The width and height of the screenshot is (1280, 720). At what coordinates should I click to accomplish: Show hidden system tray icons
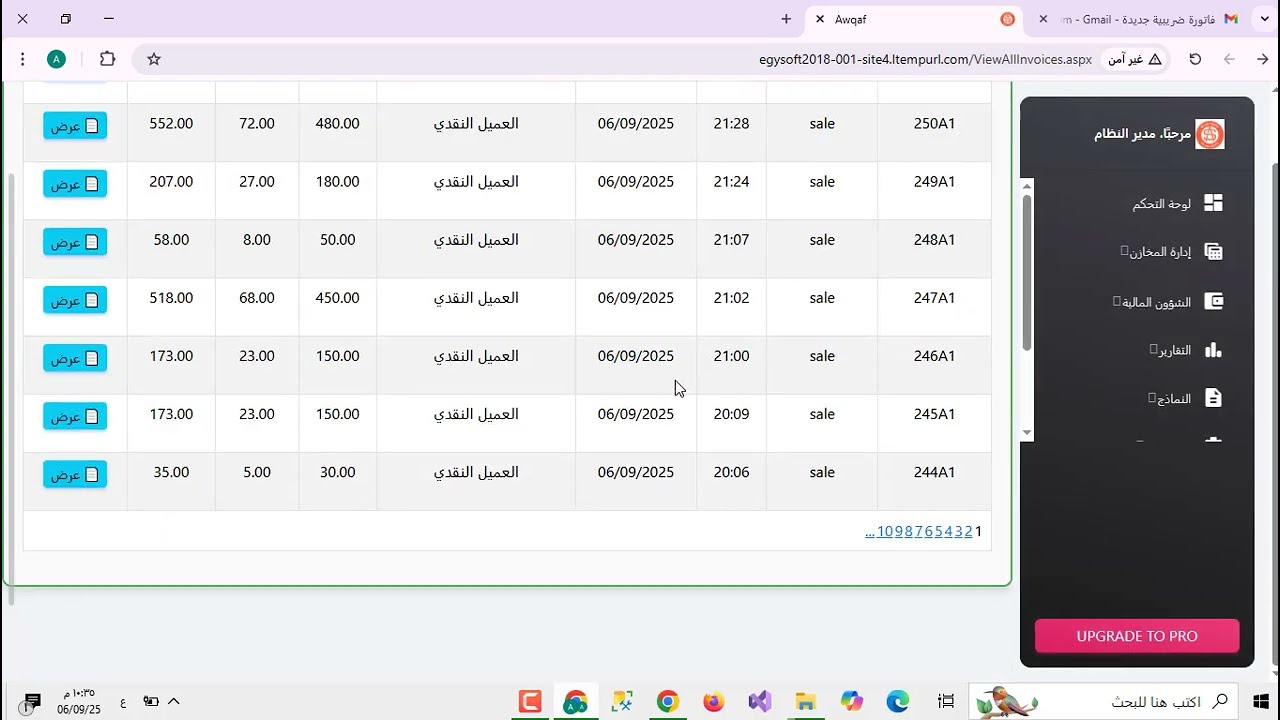pyautogui.click(x=173, y=702)
